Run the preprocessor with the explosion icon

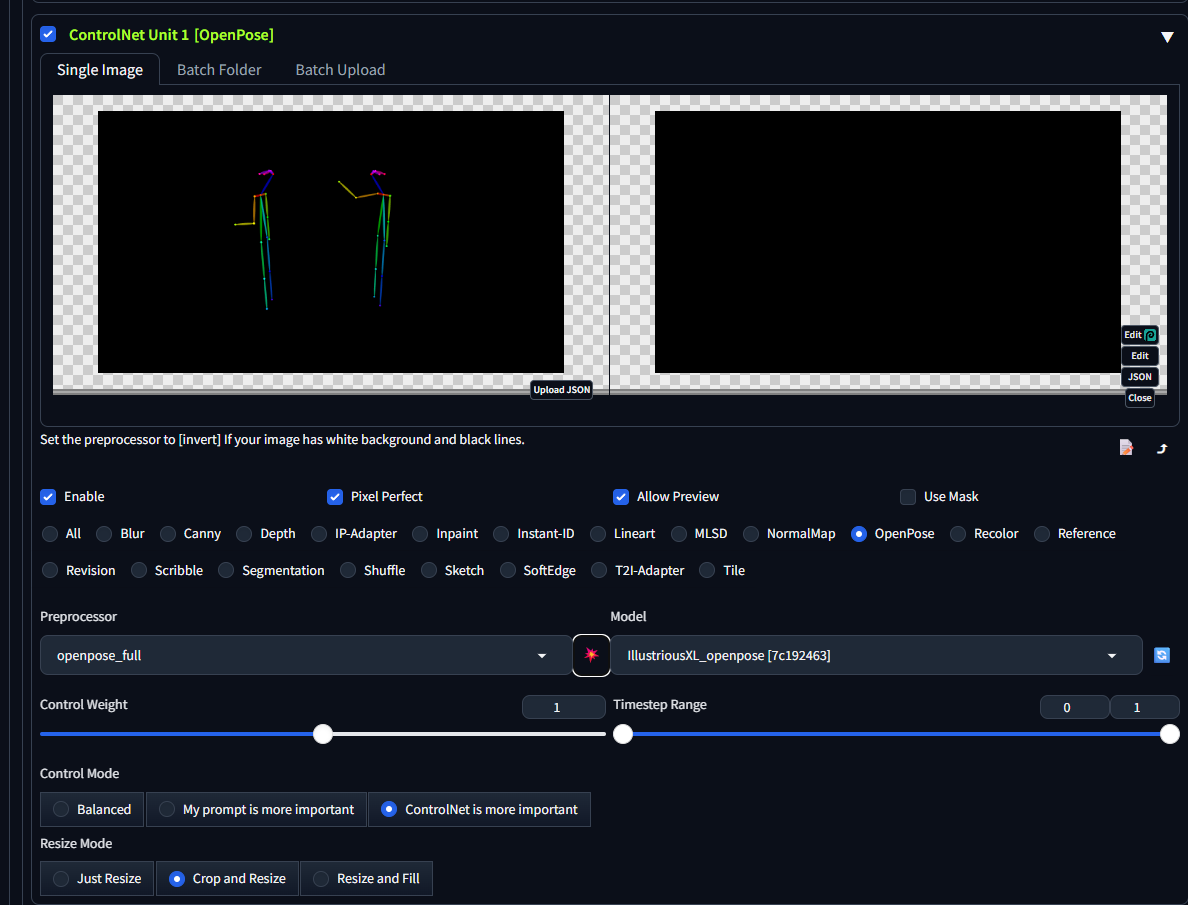[x=591, y=655]
